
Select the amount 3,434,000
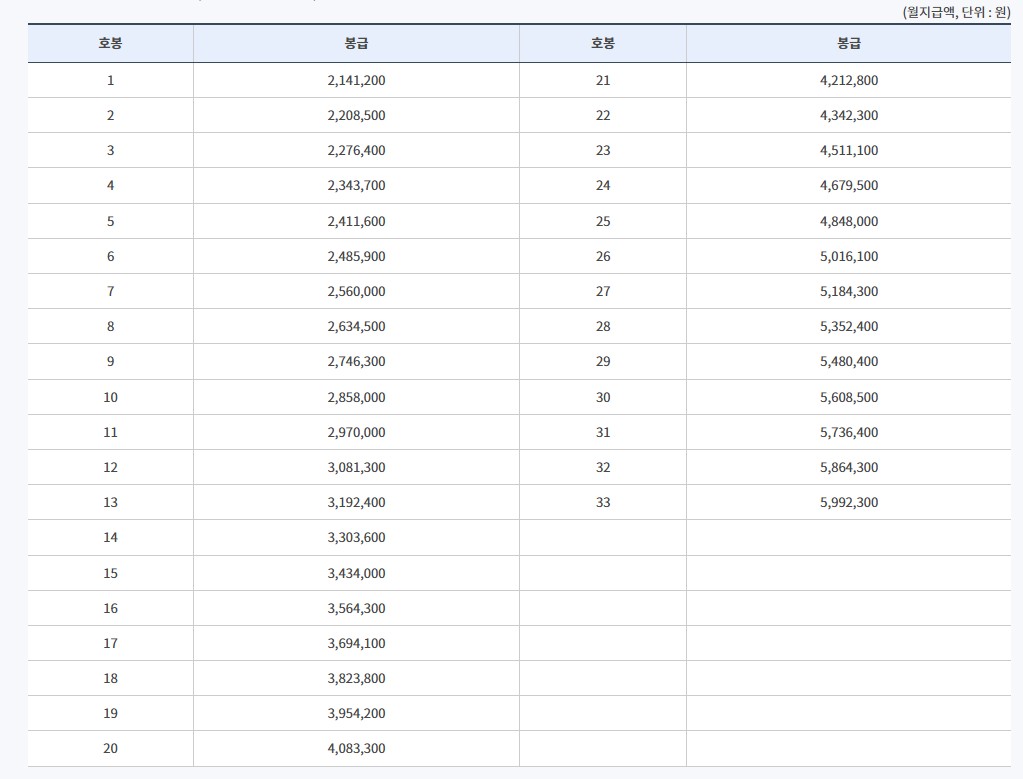pyautogui.click(x=356, y=573)
